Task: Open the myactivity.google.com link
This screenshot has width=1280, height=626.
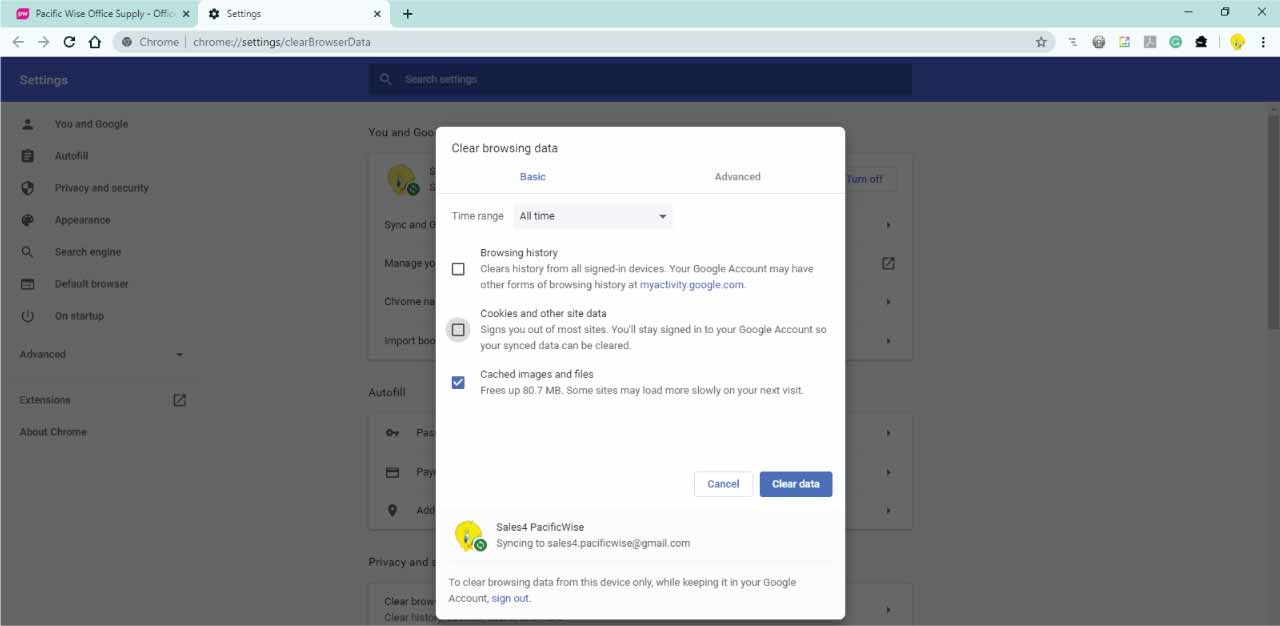Action: (x=692, y=285)
